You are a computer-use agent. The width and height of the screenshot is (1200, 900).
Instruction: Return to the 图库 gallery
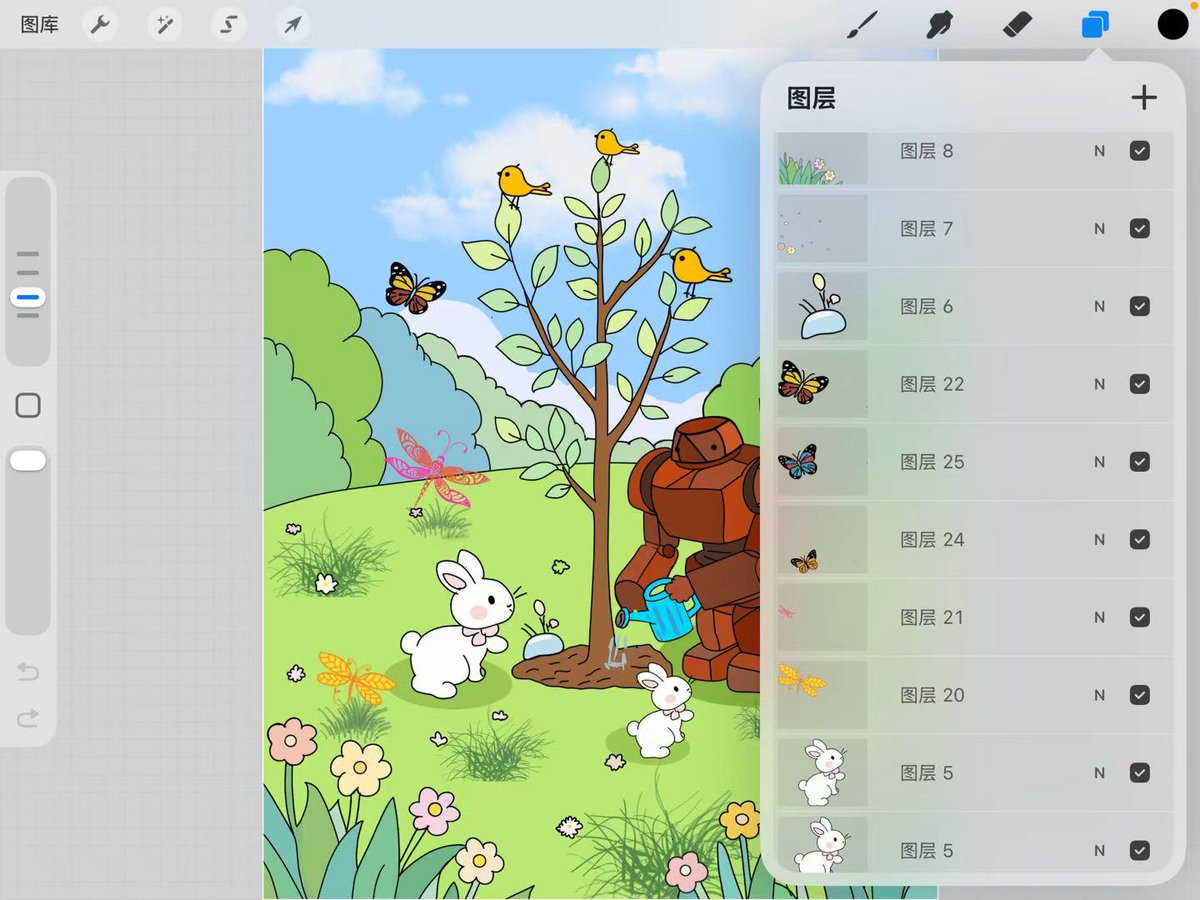pyautogui.click(x=40, y=25)
